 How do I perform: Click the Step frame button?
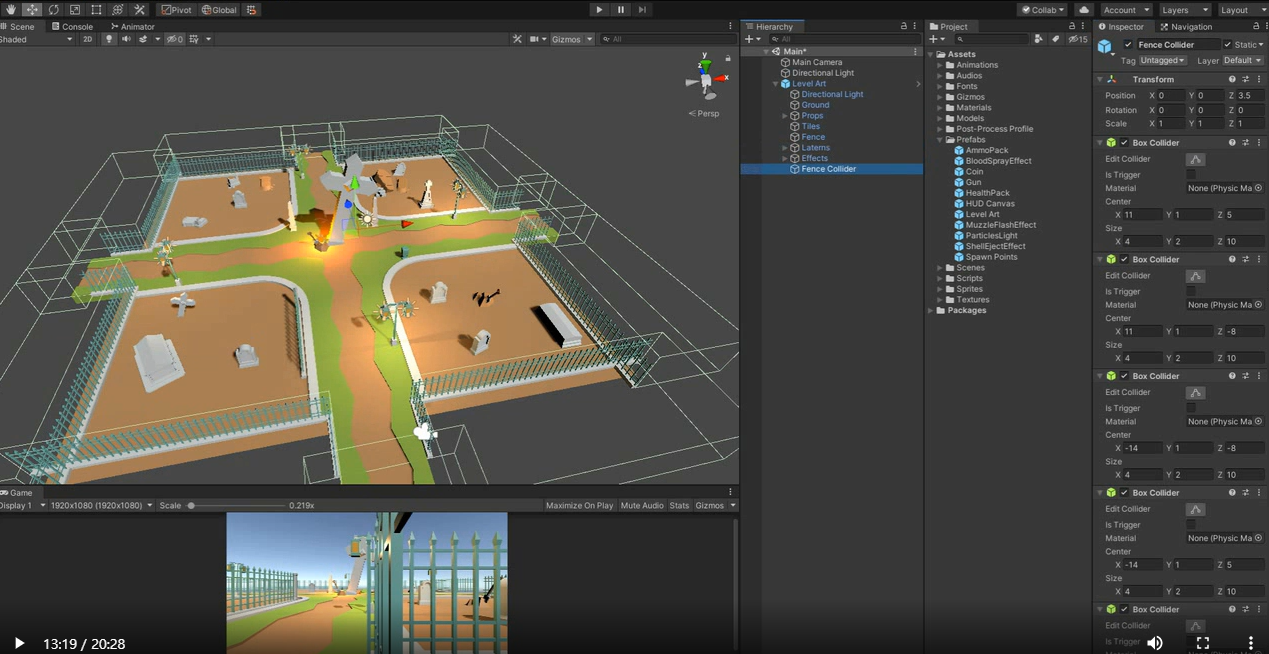pos(642,10)
